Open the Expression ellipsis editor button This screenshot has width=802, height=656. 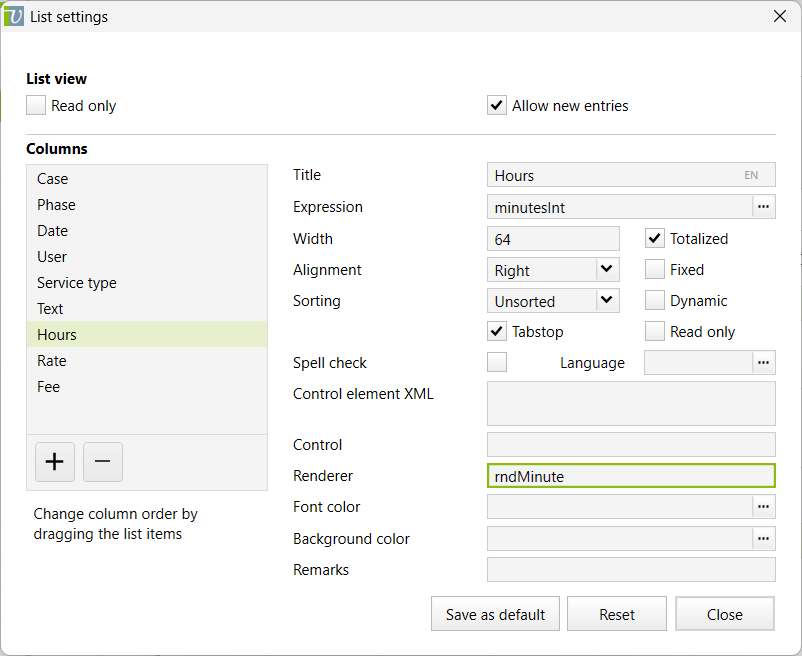coord(764,207)
